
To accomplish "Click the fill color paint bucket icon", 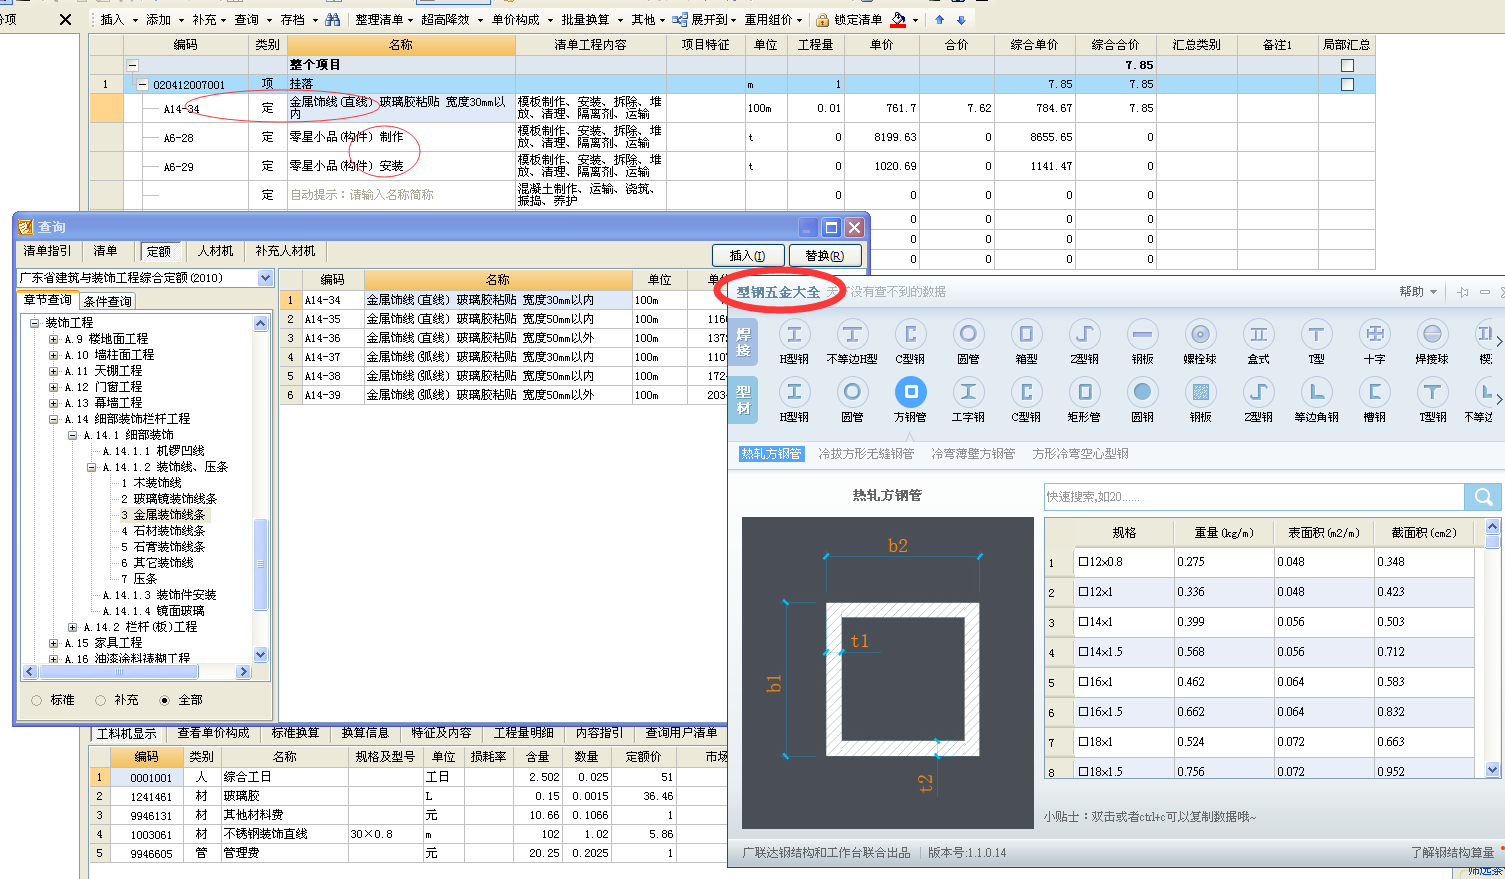I will click(x=898, y=19).
